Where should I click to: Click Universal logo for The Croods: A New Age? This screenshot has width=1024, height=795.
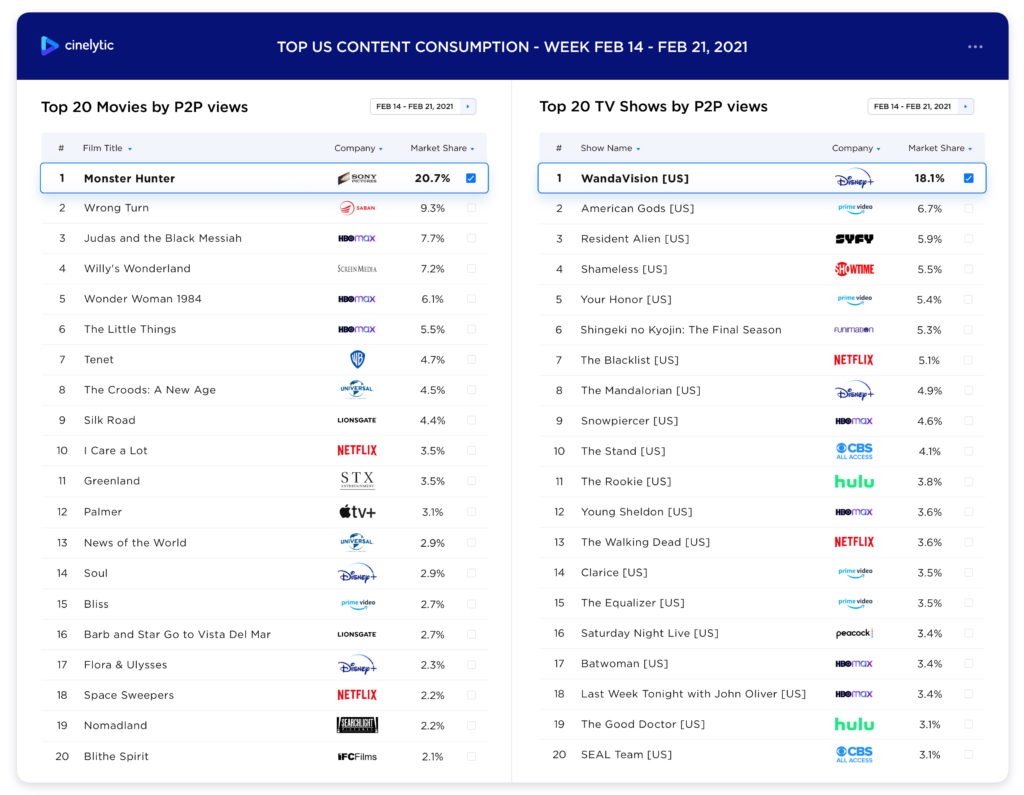click(357, 389)
